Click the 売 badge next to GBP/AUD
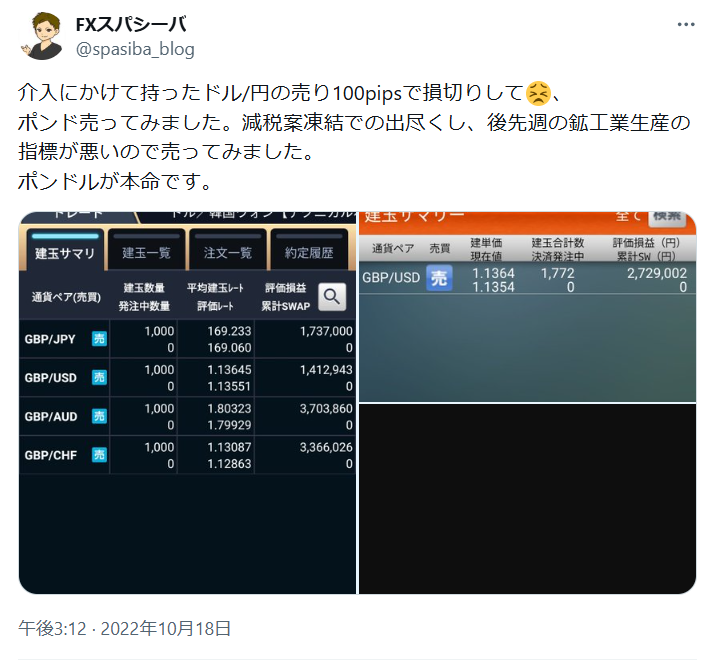 (99, 416)
